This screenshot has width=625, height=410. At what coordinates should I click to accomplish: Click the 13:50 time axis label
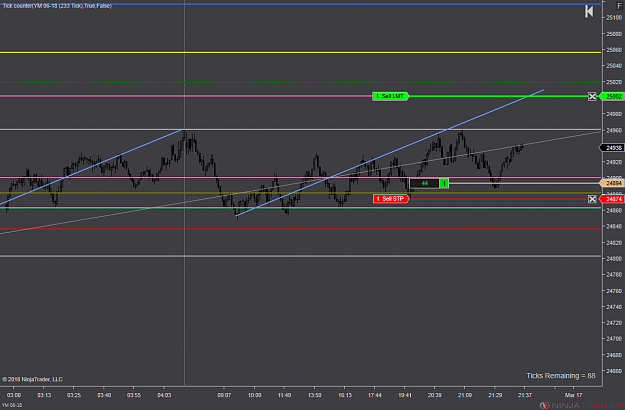pos(314,395)
